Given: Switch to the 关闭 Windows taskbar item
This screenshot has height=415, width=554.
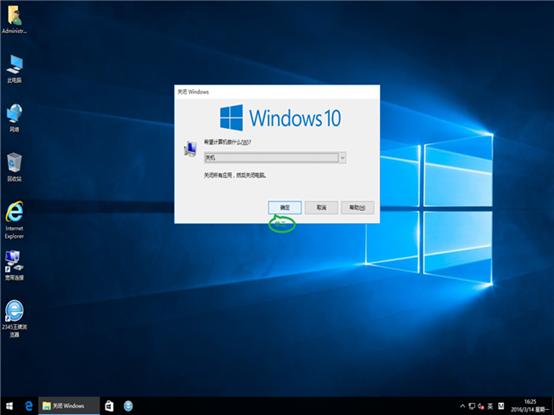Looking at the screenshot, I should pos(69,406).
